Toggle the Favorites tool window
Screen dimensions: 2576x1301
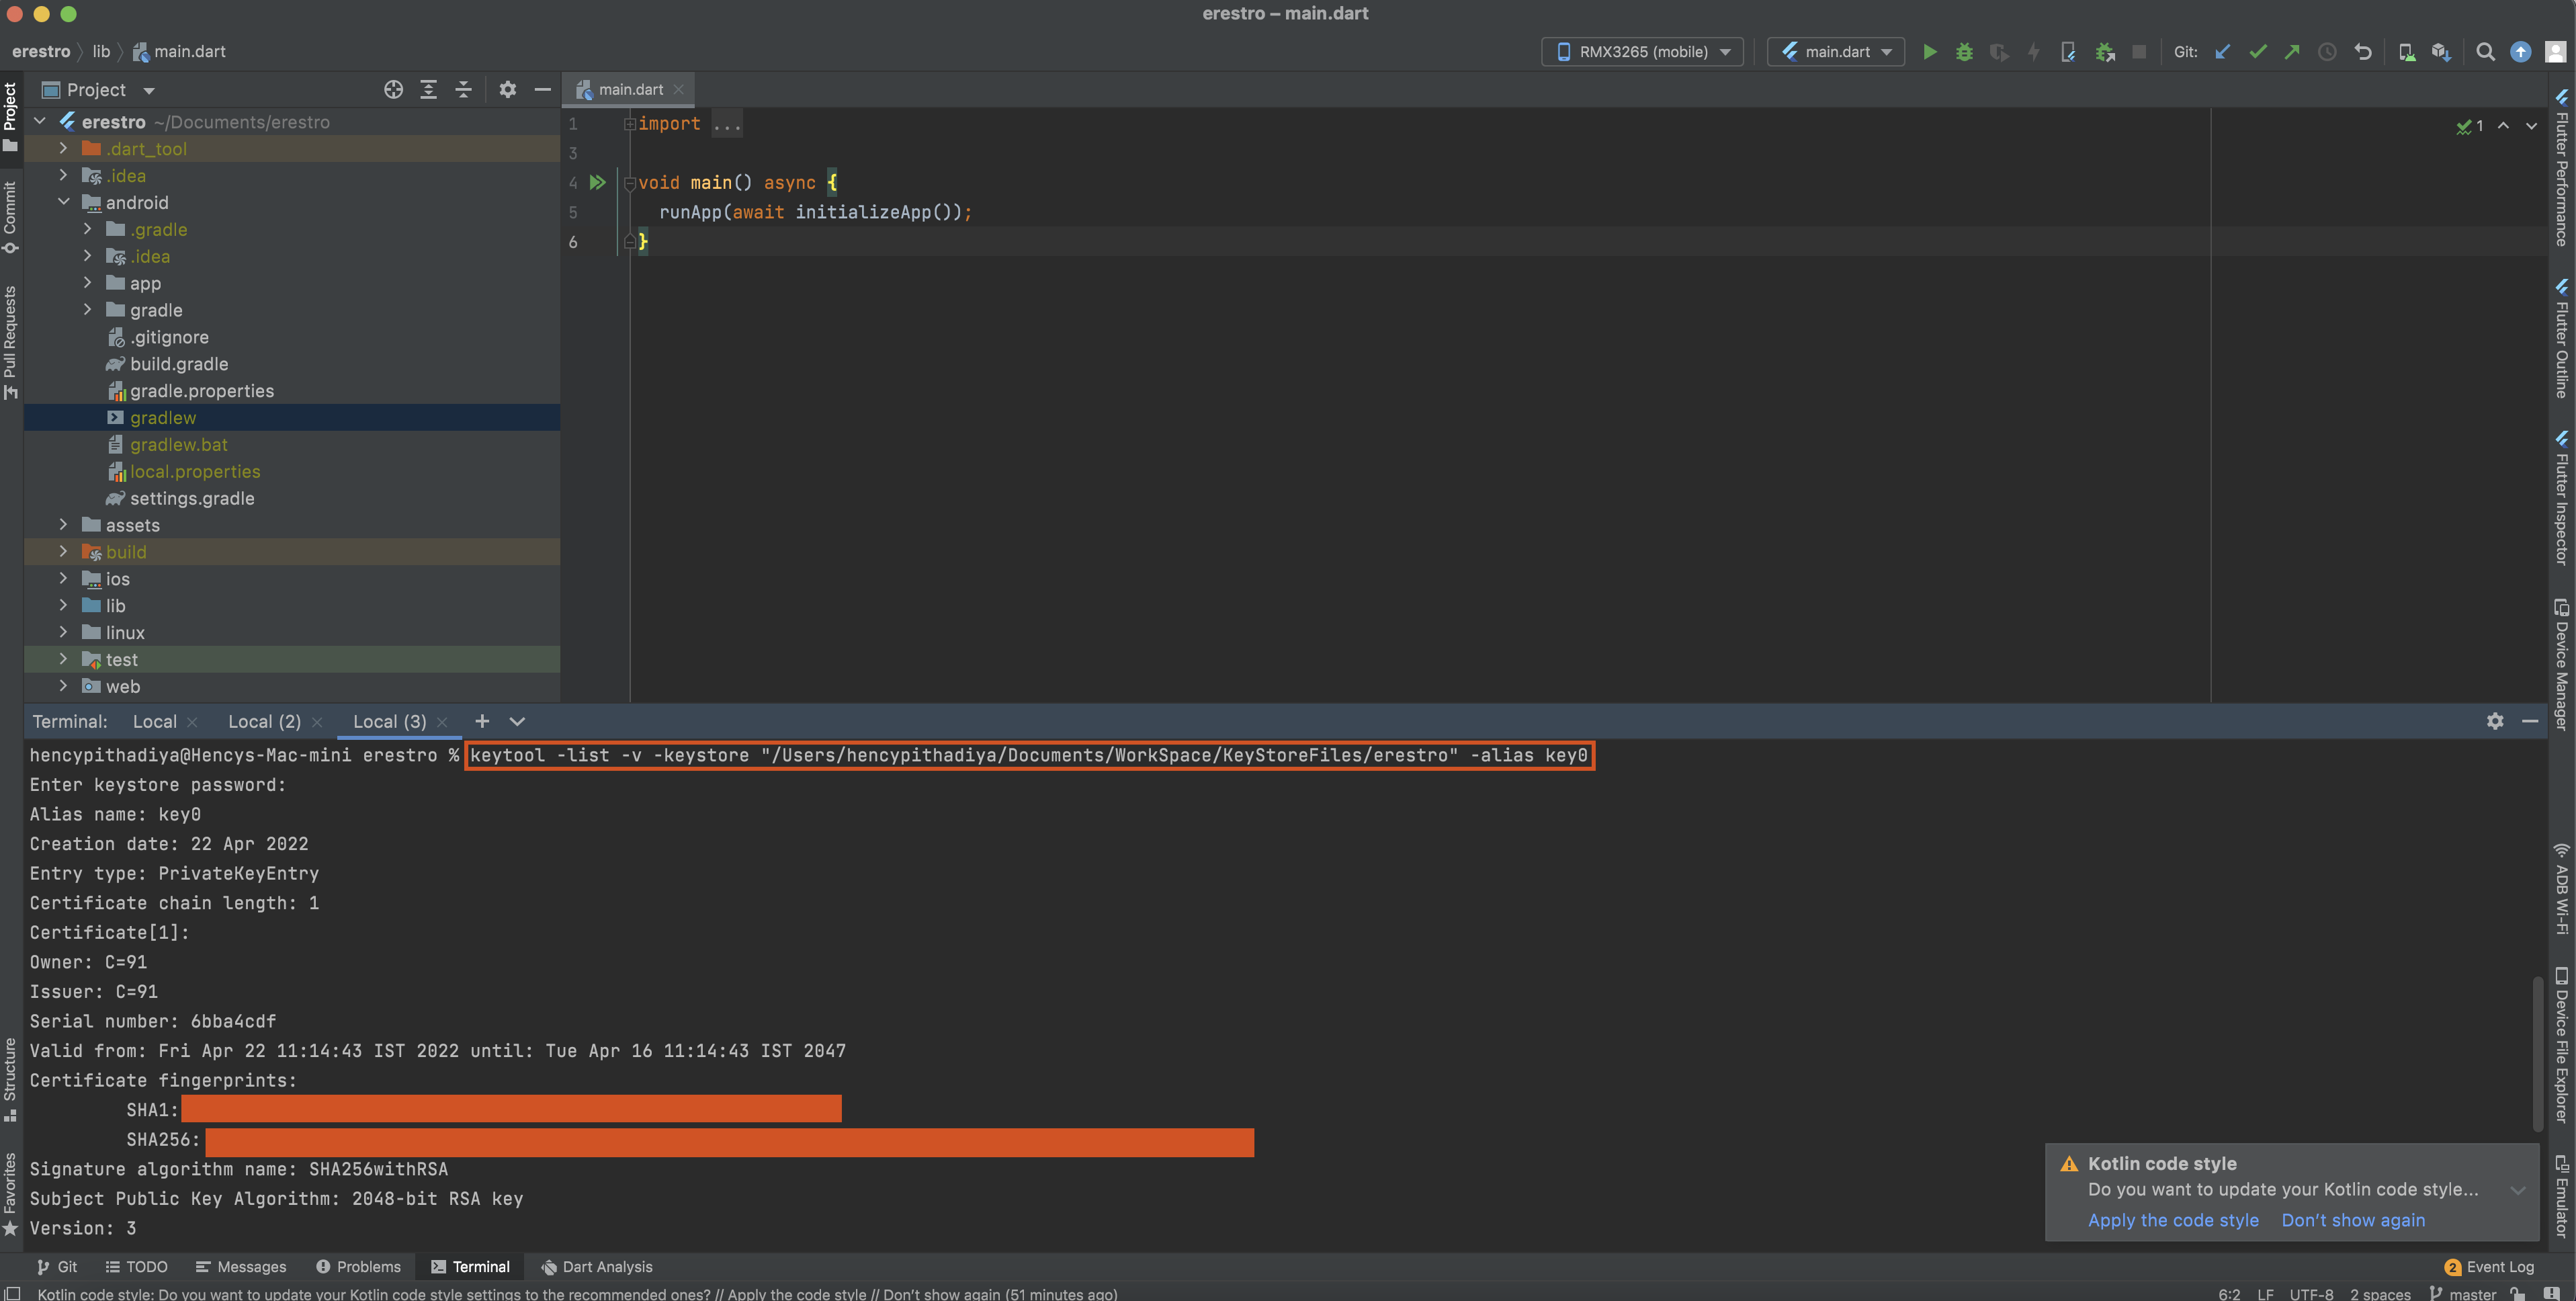pyautogui.click(x=10, y=1194)
